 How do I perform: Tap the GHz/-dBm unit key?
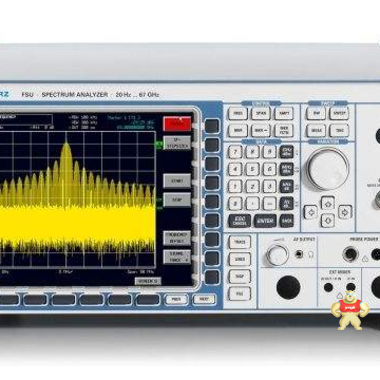click(286, 152)
